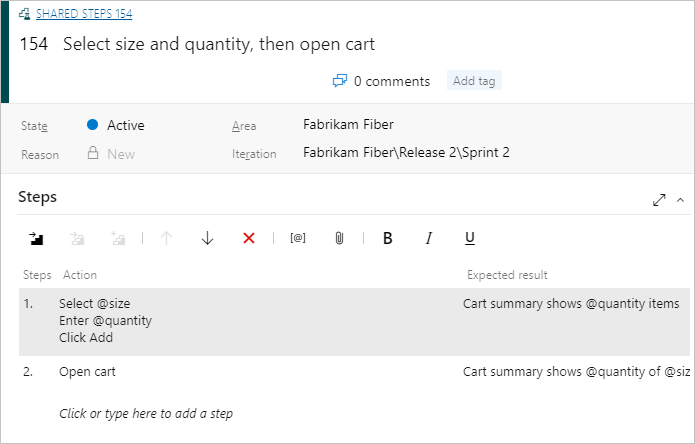This screenshot has width=695, height=444.
Task: Click the title field of item 154
Action: [219, 45]
